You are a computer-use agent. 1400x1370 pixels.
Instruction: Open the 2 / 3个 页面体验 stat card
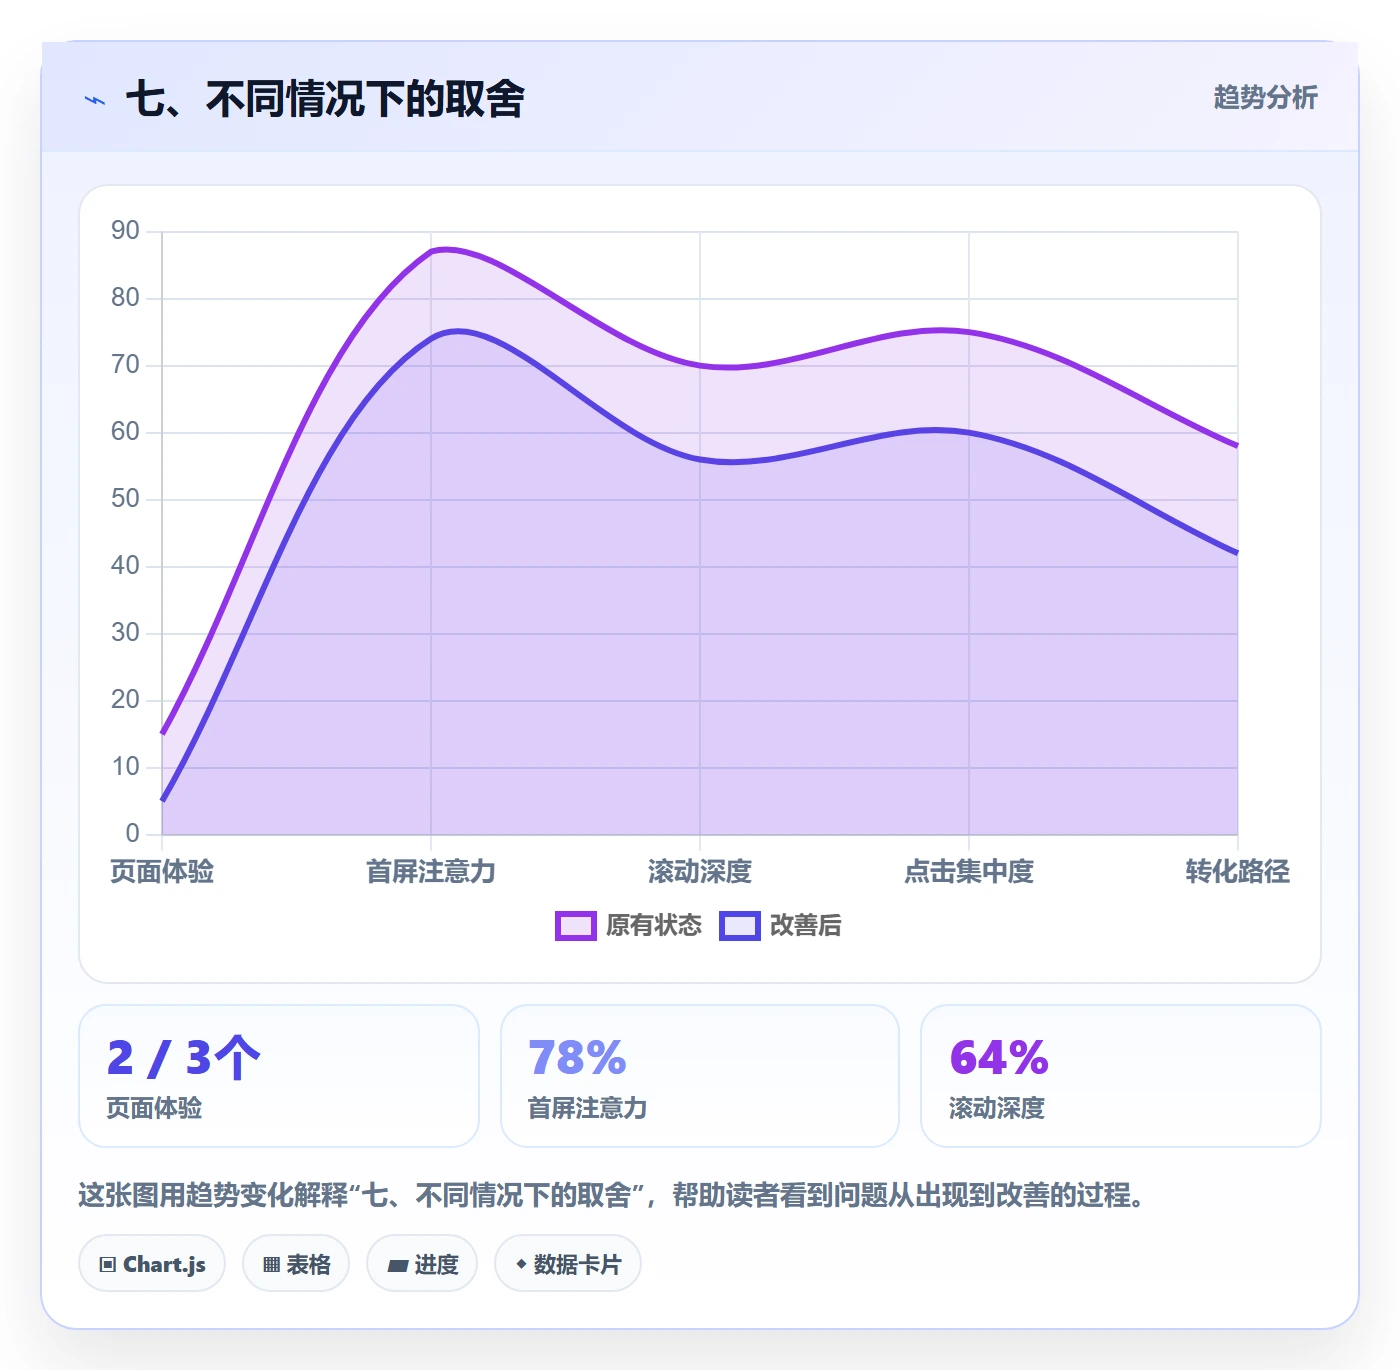click(x=279, y=1076)
